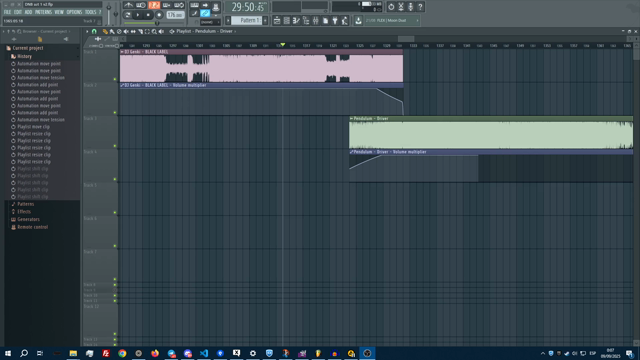Viewport: 640px width, 360px height.
Task: Open the browser/plugin picker toolbar icon
Action: 306,20
